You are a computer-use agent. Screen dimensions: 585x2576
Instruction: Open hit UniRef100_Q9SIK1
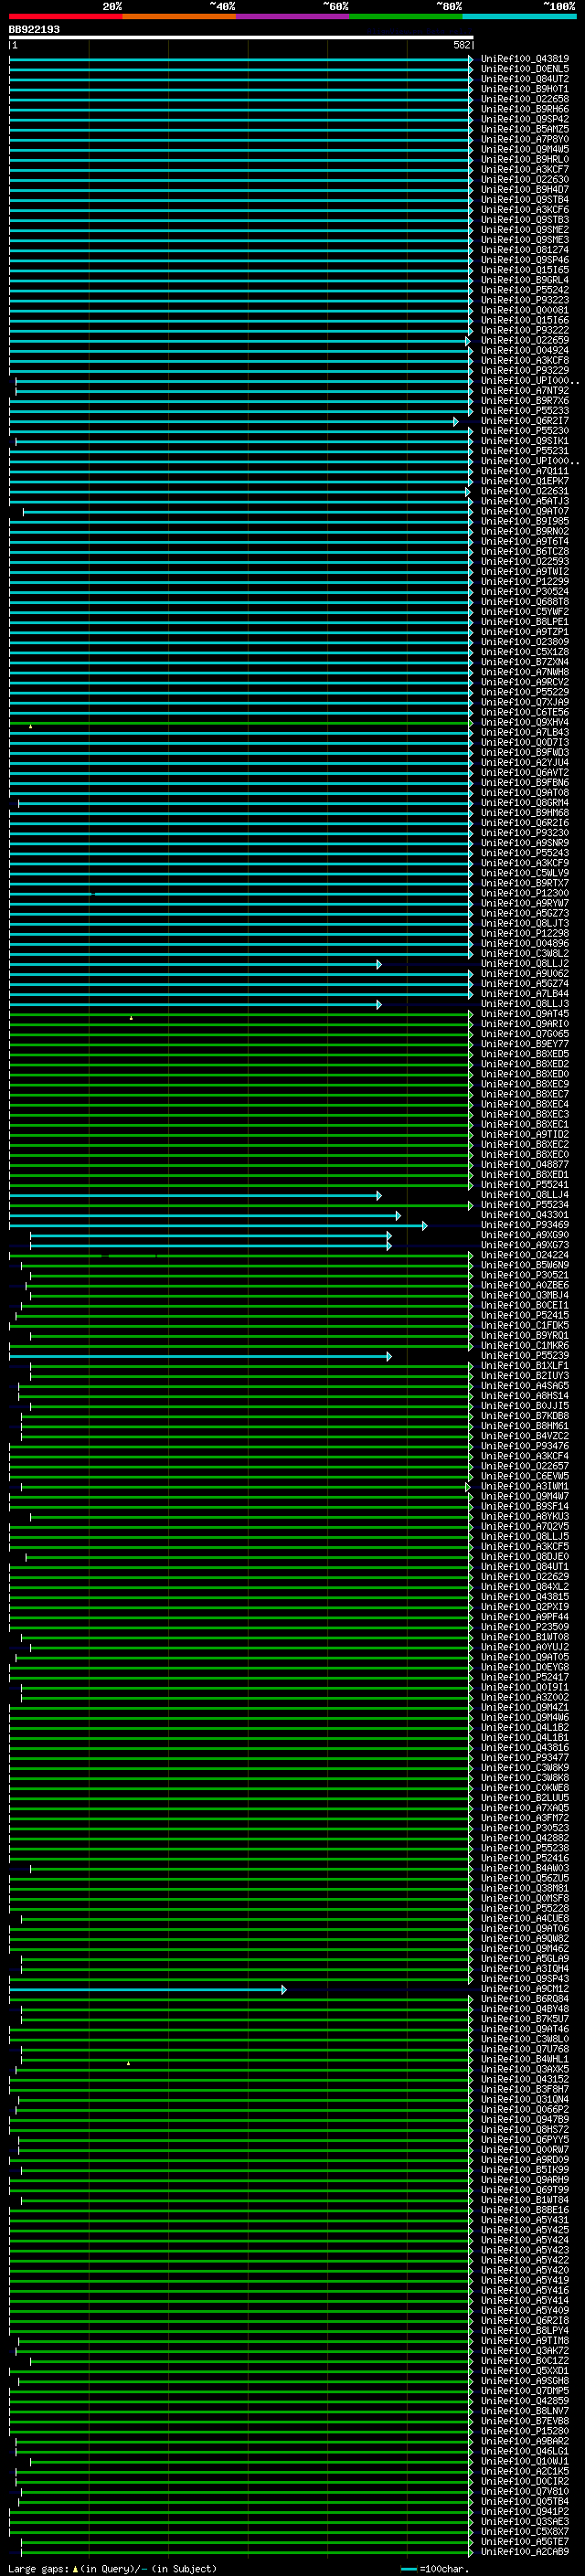click(525, 441)
